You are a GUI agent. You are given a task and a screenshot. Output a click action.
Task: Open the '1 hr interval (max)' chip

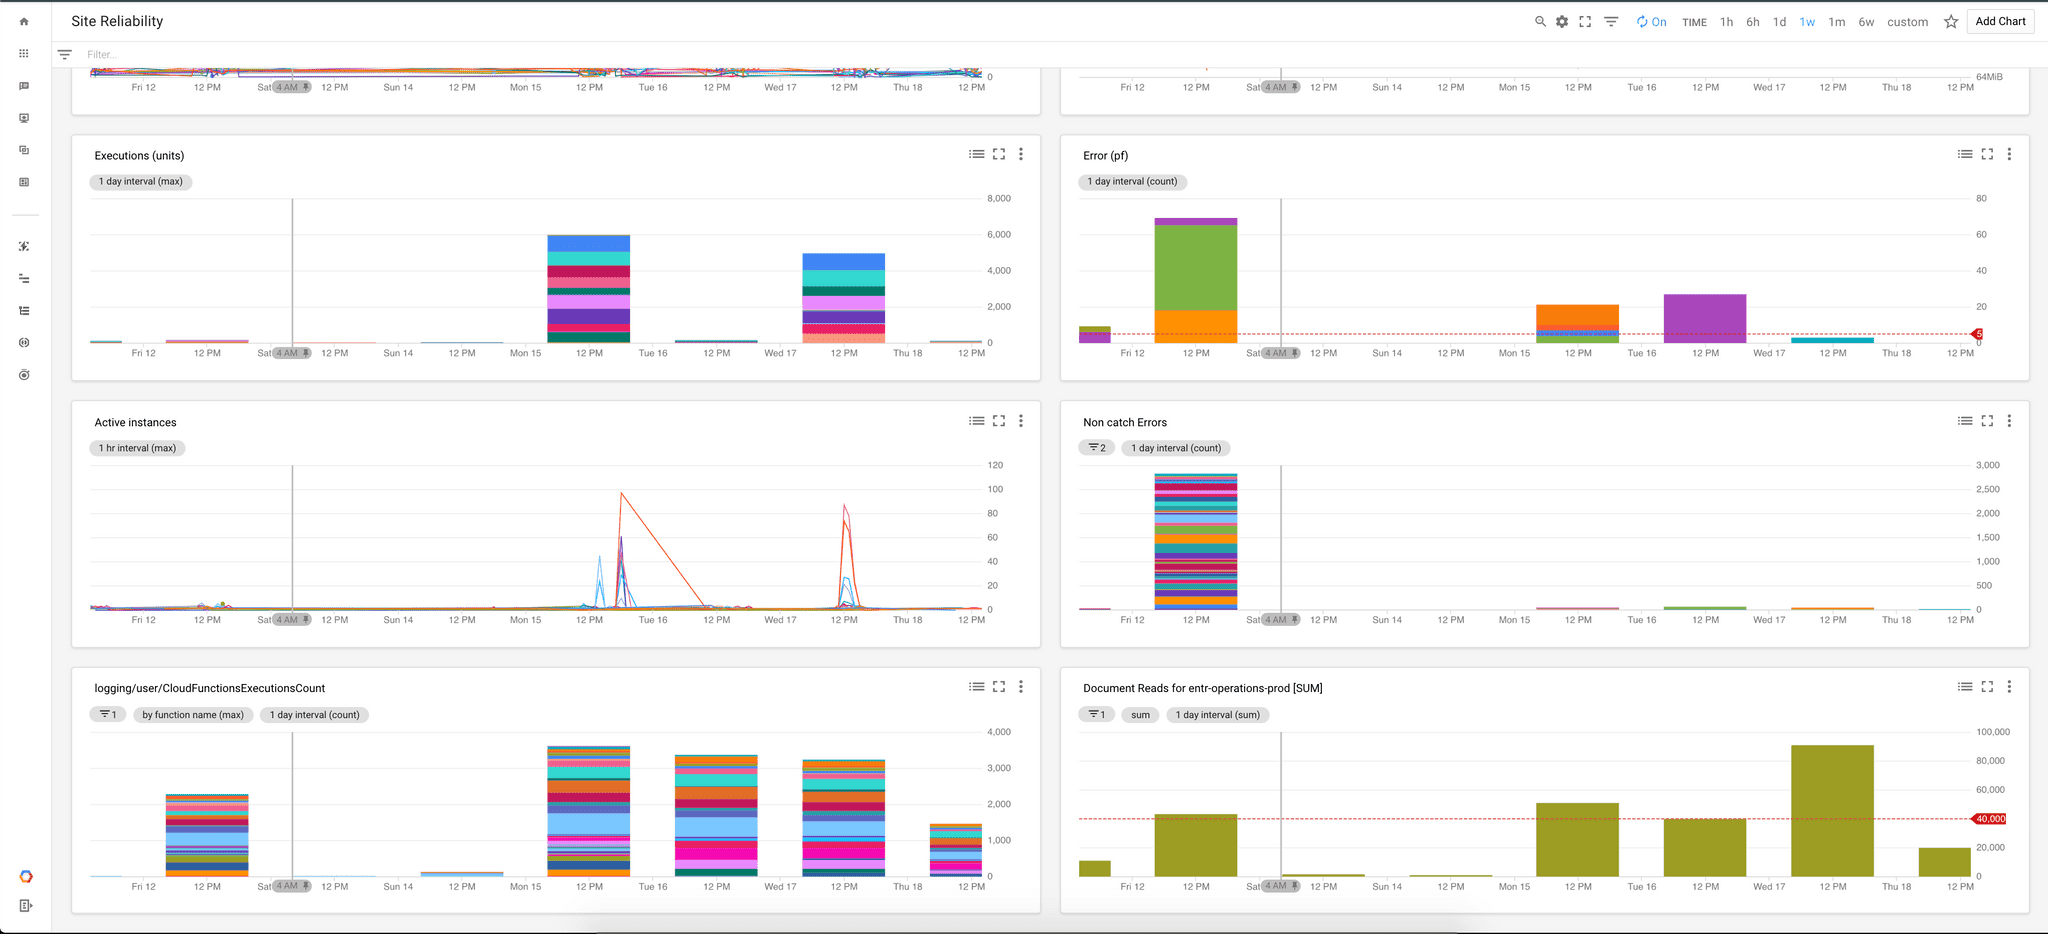(x=138, y=448)
